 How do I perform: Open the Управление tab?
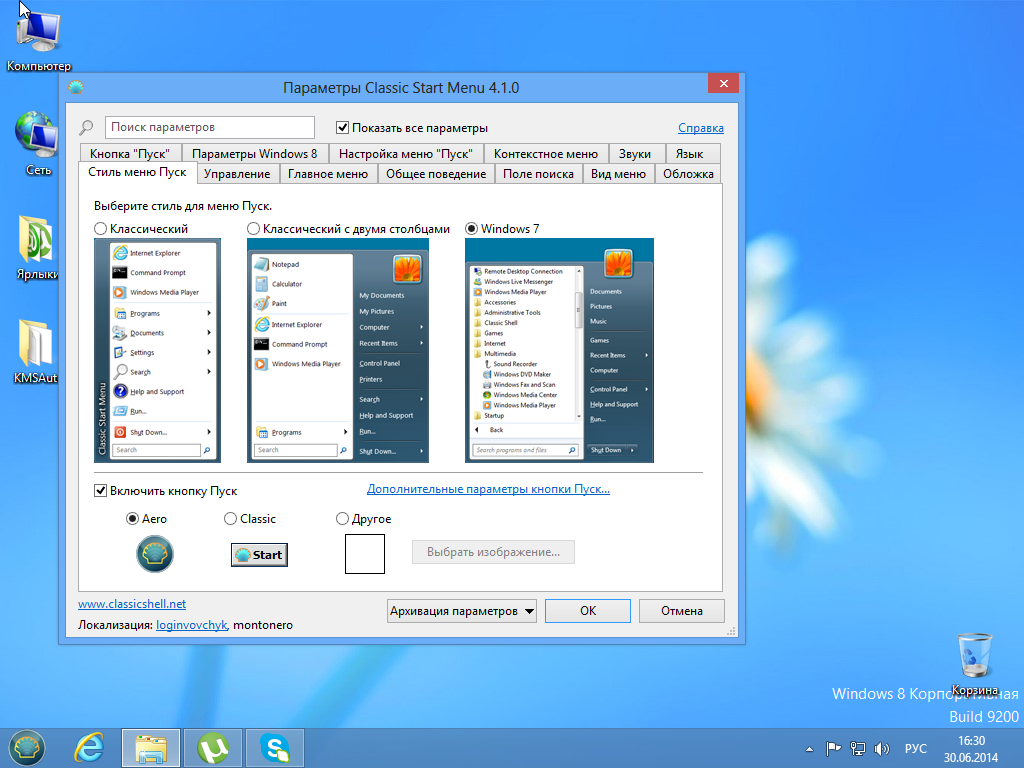coord(237,174)
